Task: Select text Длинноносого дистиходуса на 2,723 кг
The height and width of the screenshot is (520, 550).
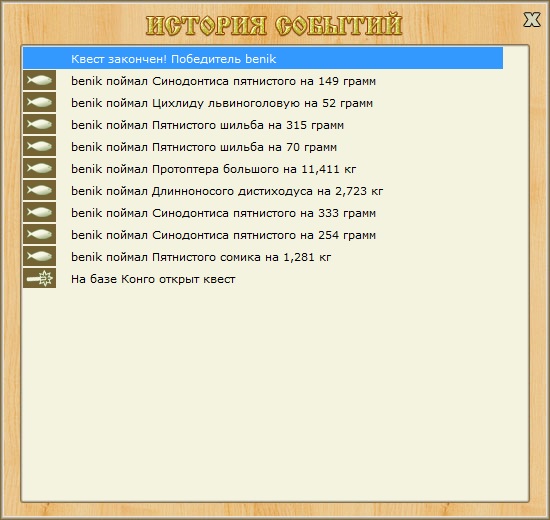Action: tap(267, 191)
